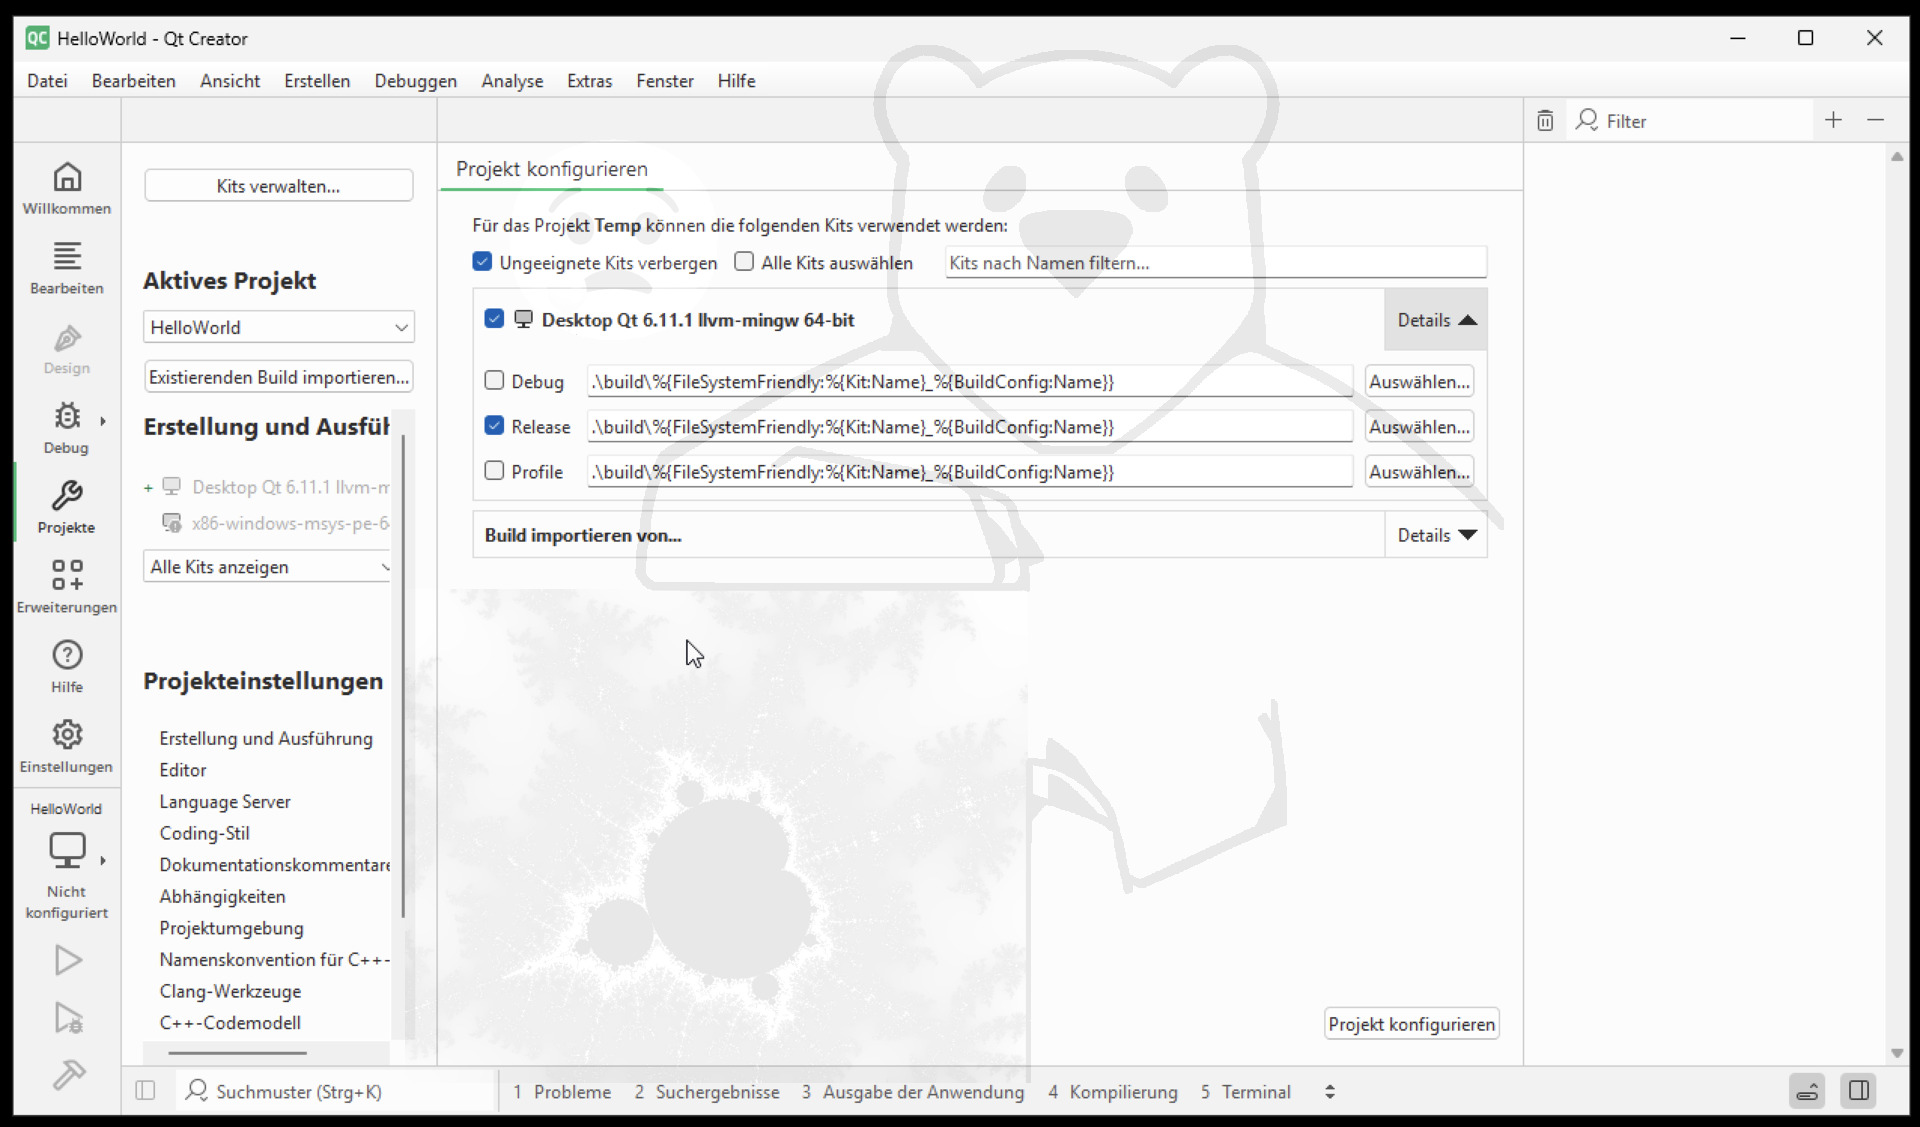Click the Projekt konfigurieren button
Screen dimensions: 1920x1127
pos(1411,1024)
